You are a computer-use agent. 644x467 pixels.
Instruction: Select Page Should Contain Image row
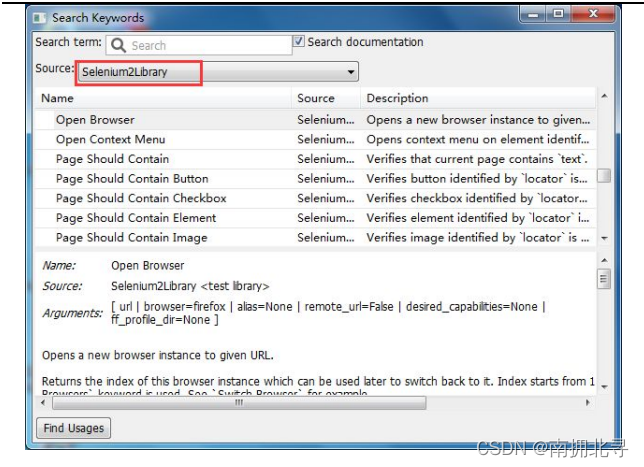pos(315,238)
